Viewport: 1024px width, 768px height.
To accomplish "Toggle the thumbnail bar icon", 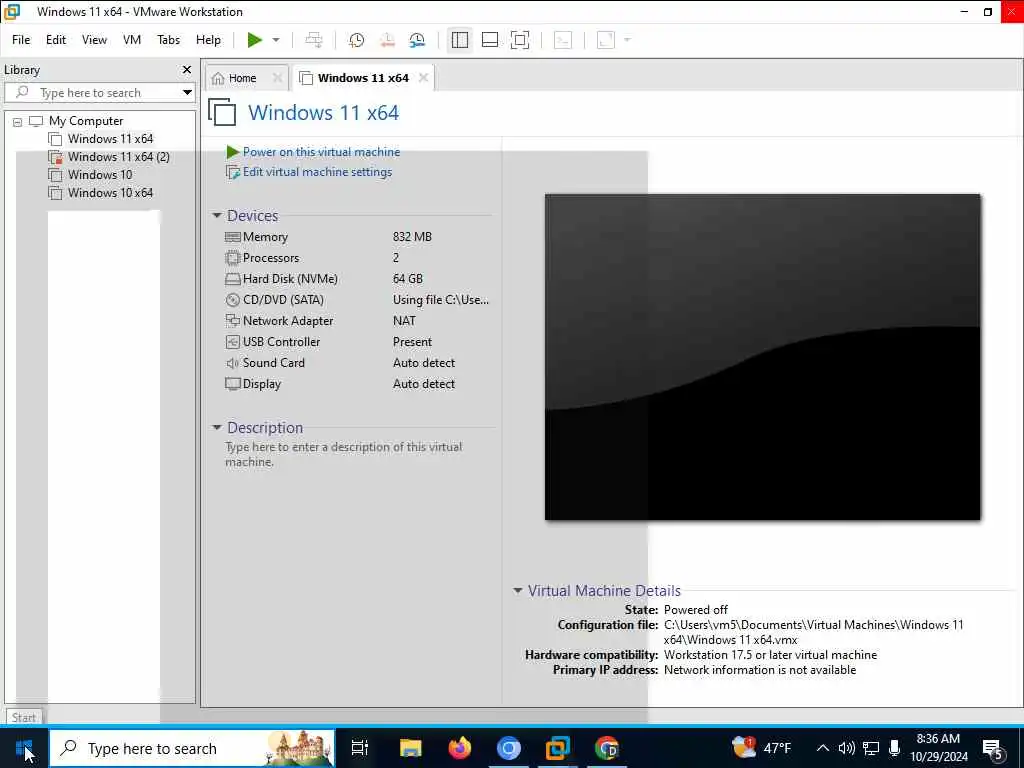I will [x=490, y=40].
